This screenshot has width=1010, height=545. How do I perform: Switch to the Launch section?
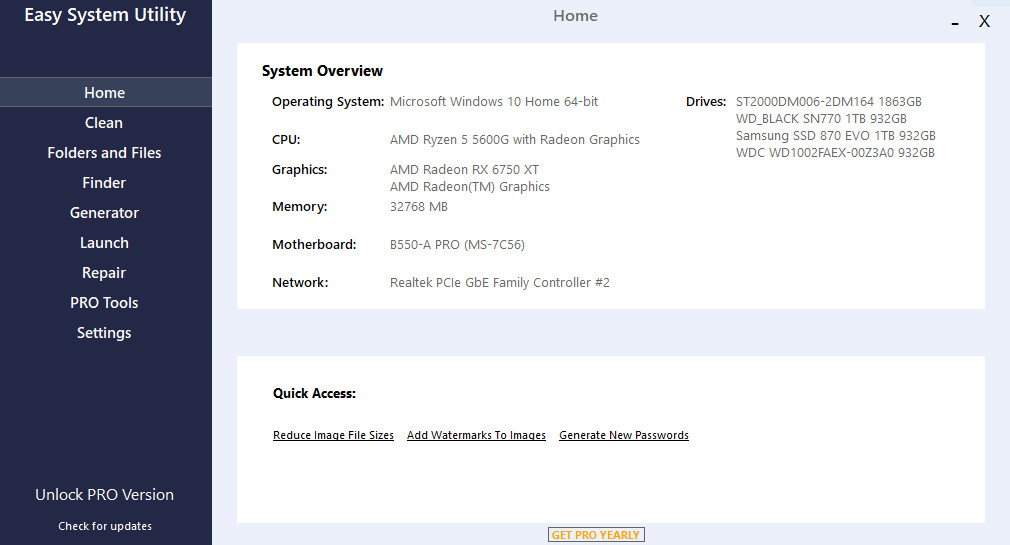pyautogui.click(x=104, y=243)
